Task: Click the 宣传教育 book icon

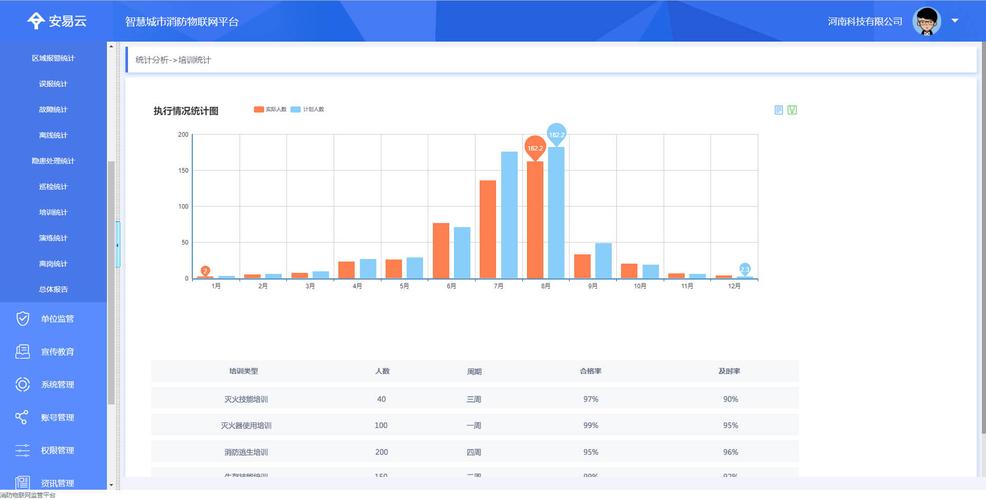Action: point(23,352)
